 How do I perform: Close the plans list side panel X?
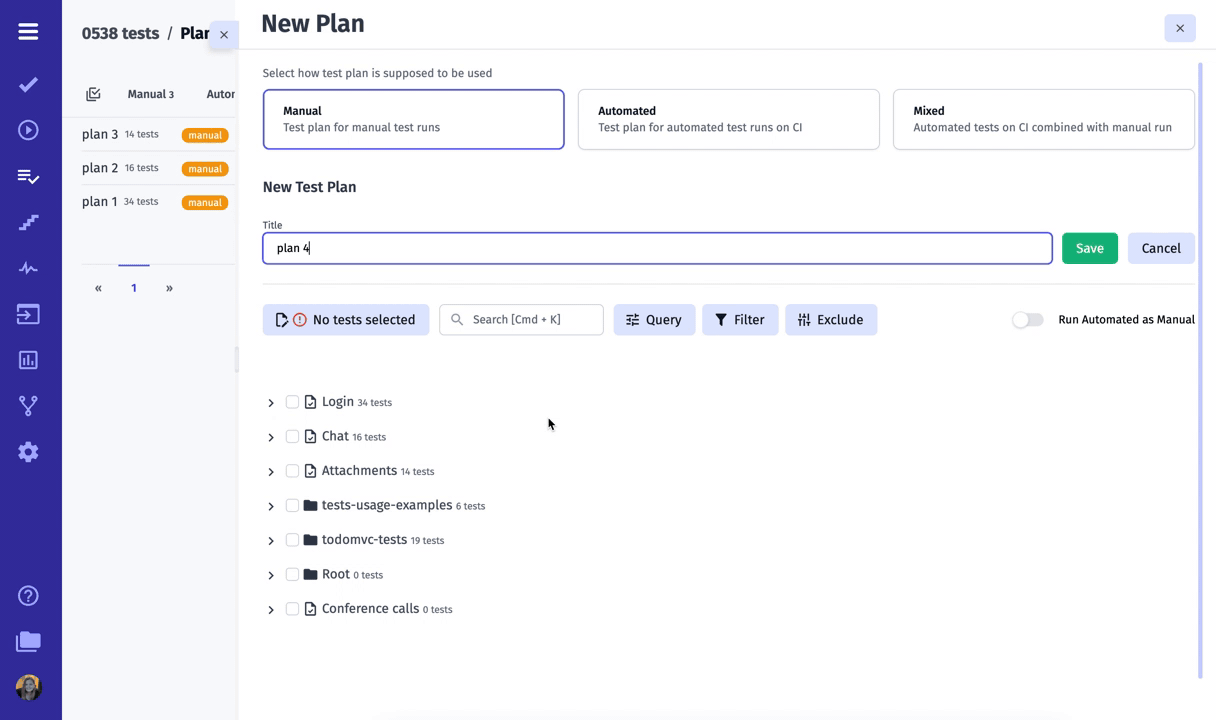tap(224, 34)
